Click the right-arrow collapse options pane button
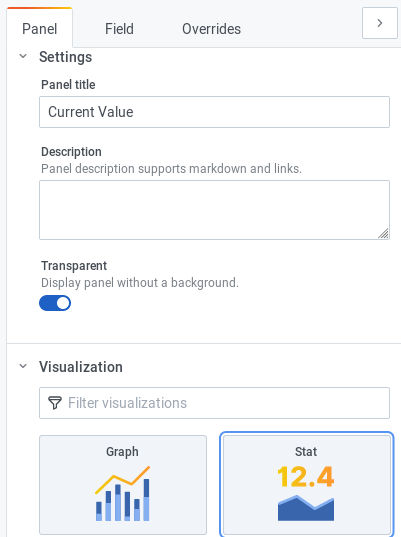Image resolution: width=401 pixels, height=537 pixels. (379, 23)
